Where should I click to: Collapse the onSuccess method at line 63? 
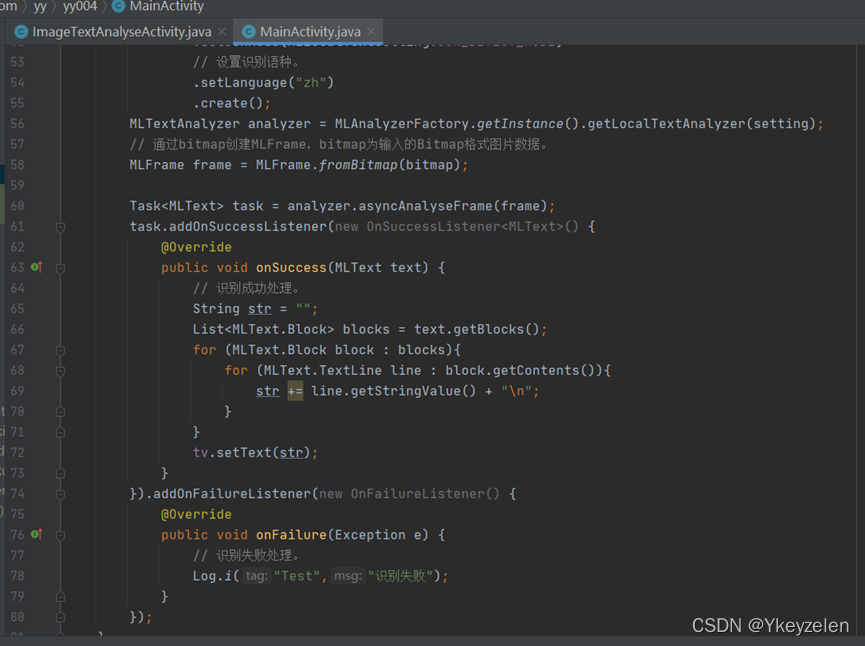(x=61, y=268)
